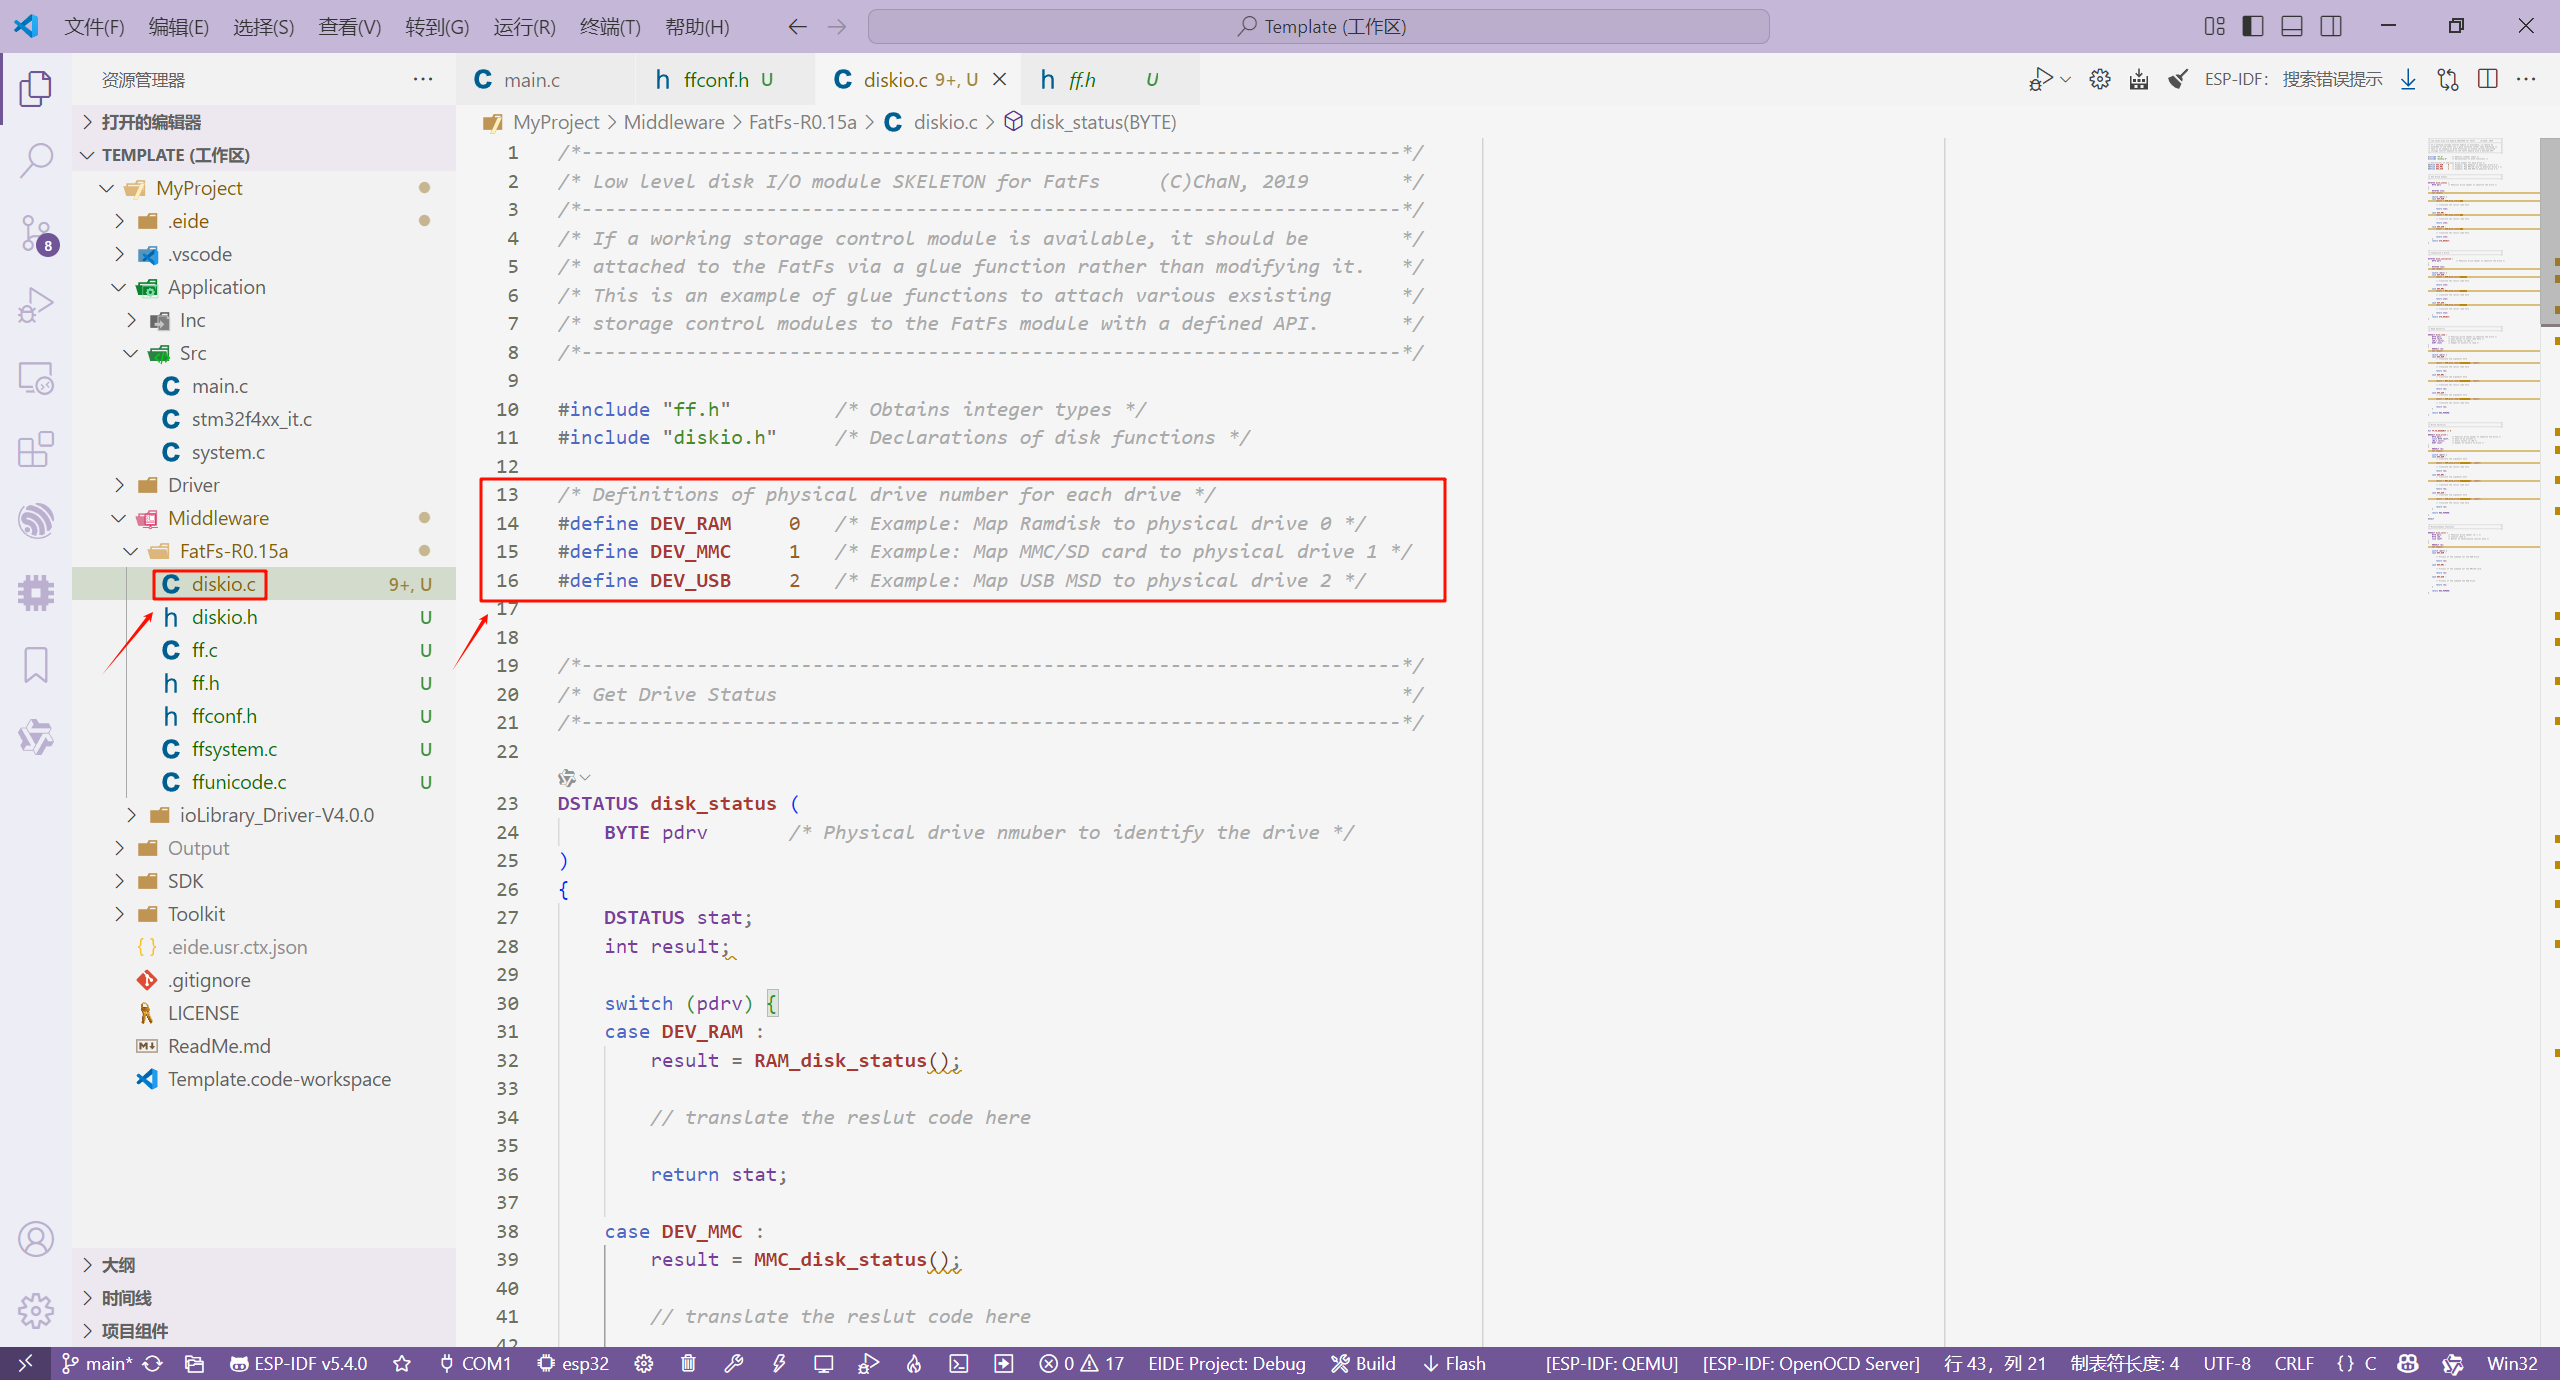Expand the 大纲 outline section
The image size is (2560, 1380).
click(118, 1265)
